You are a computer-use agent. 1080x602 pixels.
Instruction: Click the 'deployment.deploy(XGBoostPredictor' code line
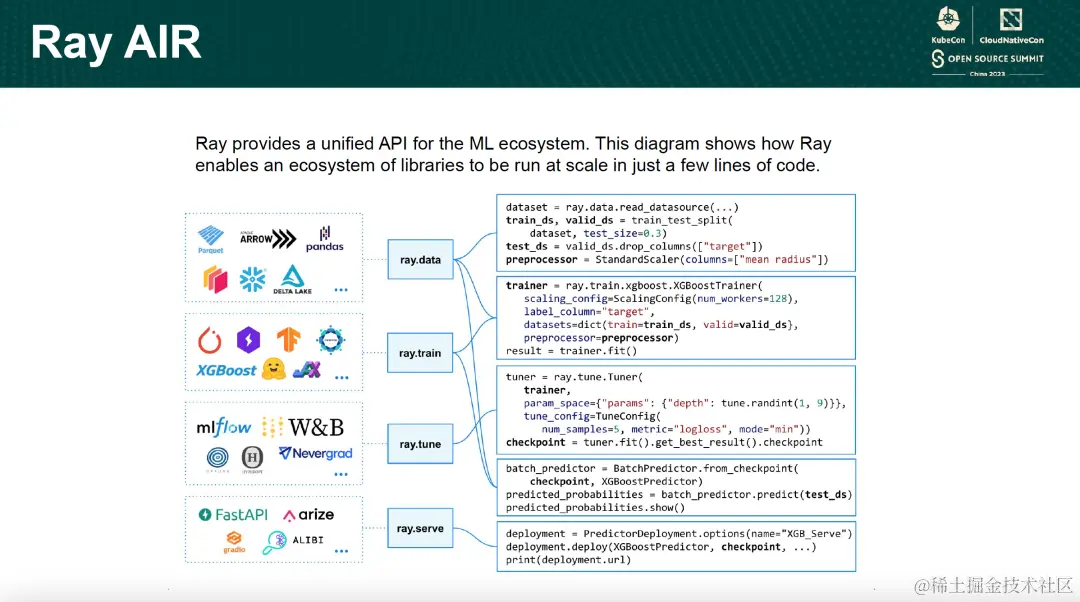point(661,547)
